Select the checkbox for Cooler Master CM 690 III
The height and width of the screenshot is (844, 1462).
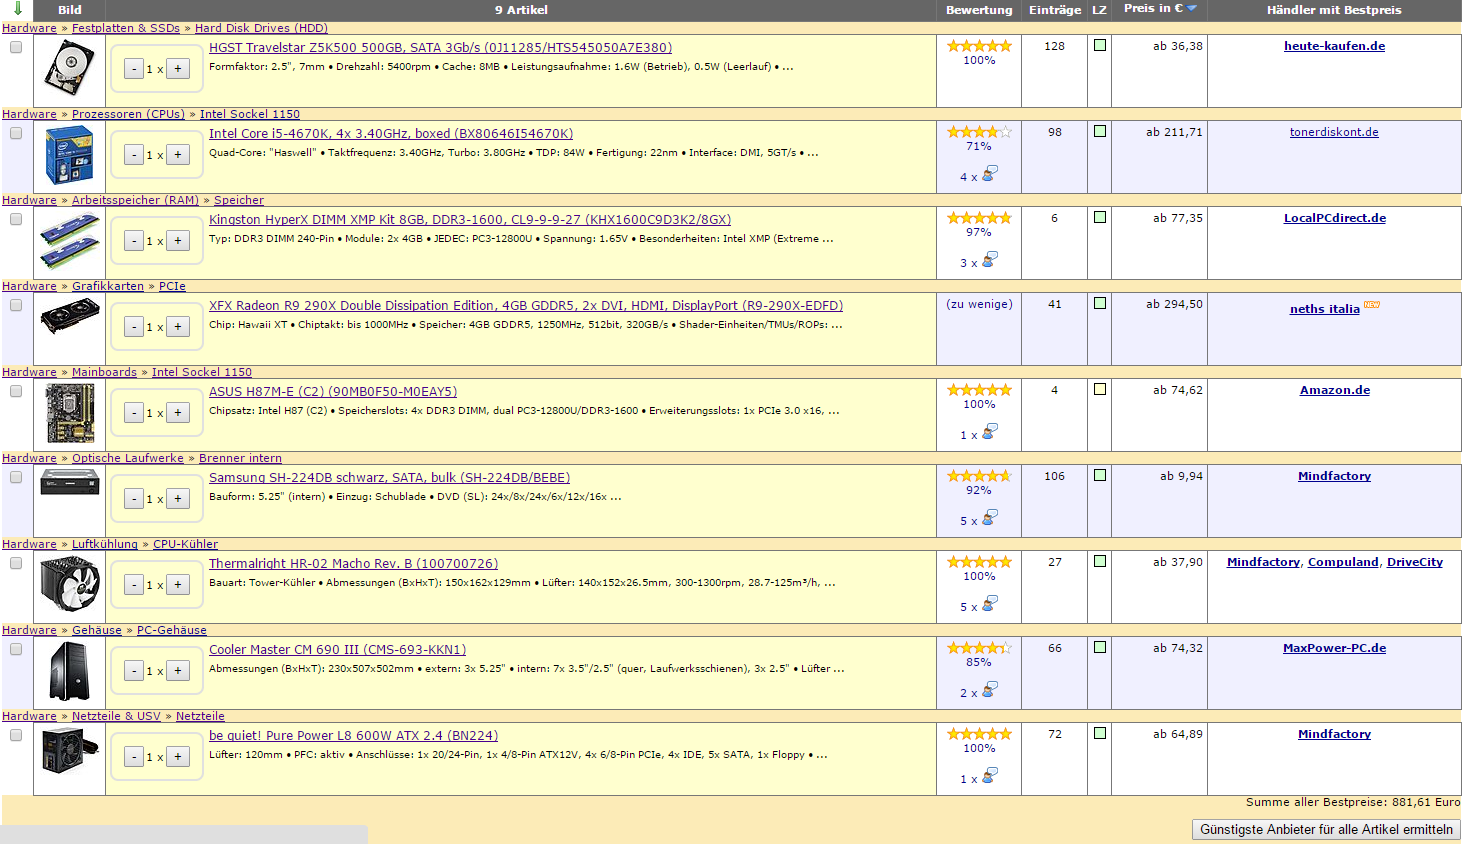pyautogui.click(x=16, y=650)
